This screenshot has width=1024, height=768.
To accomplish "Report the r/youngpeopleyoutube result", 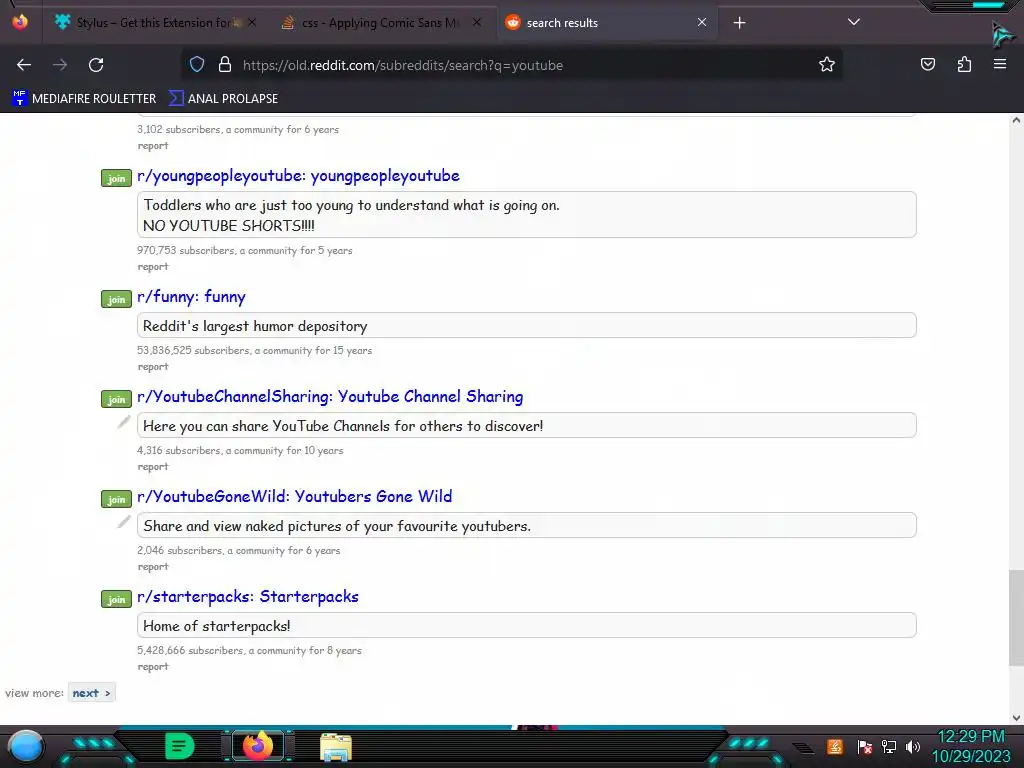I will click(153, 266).
